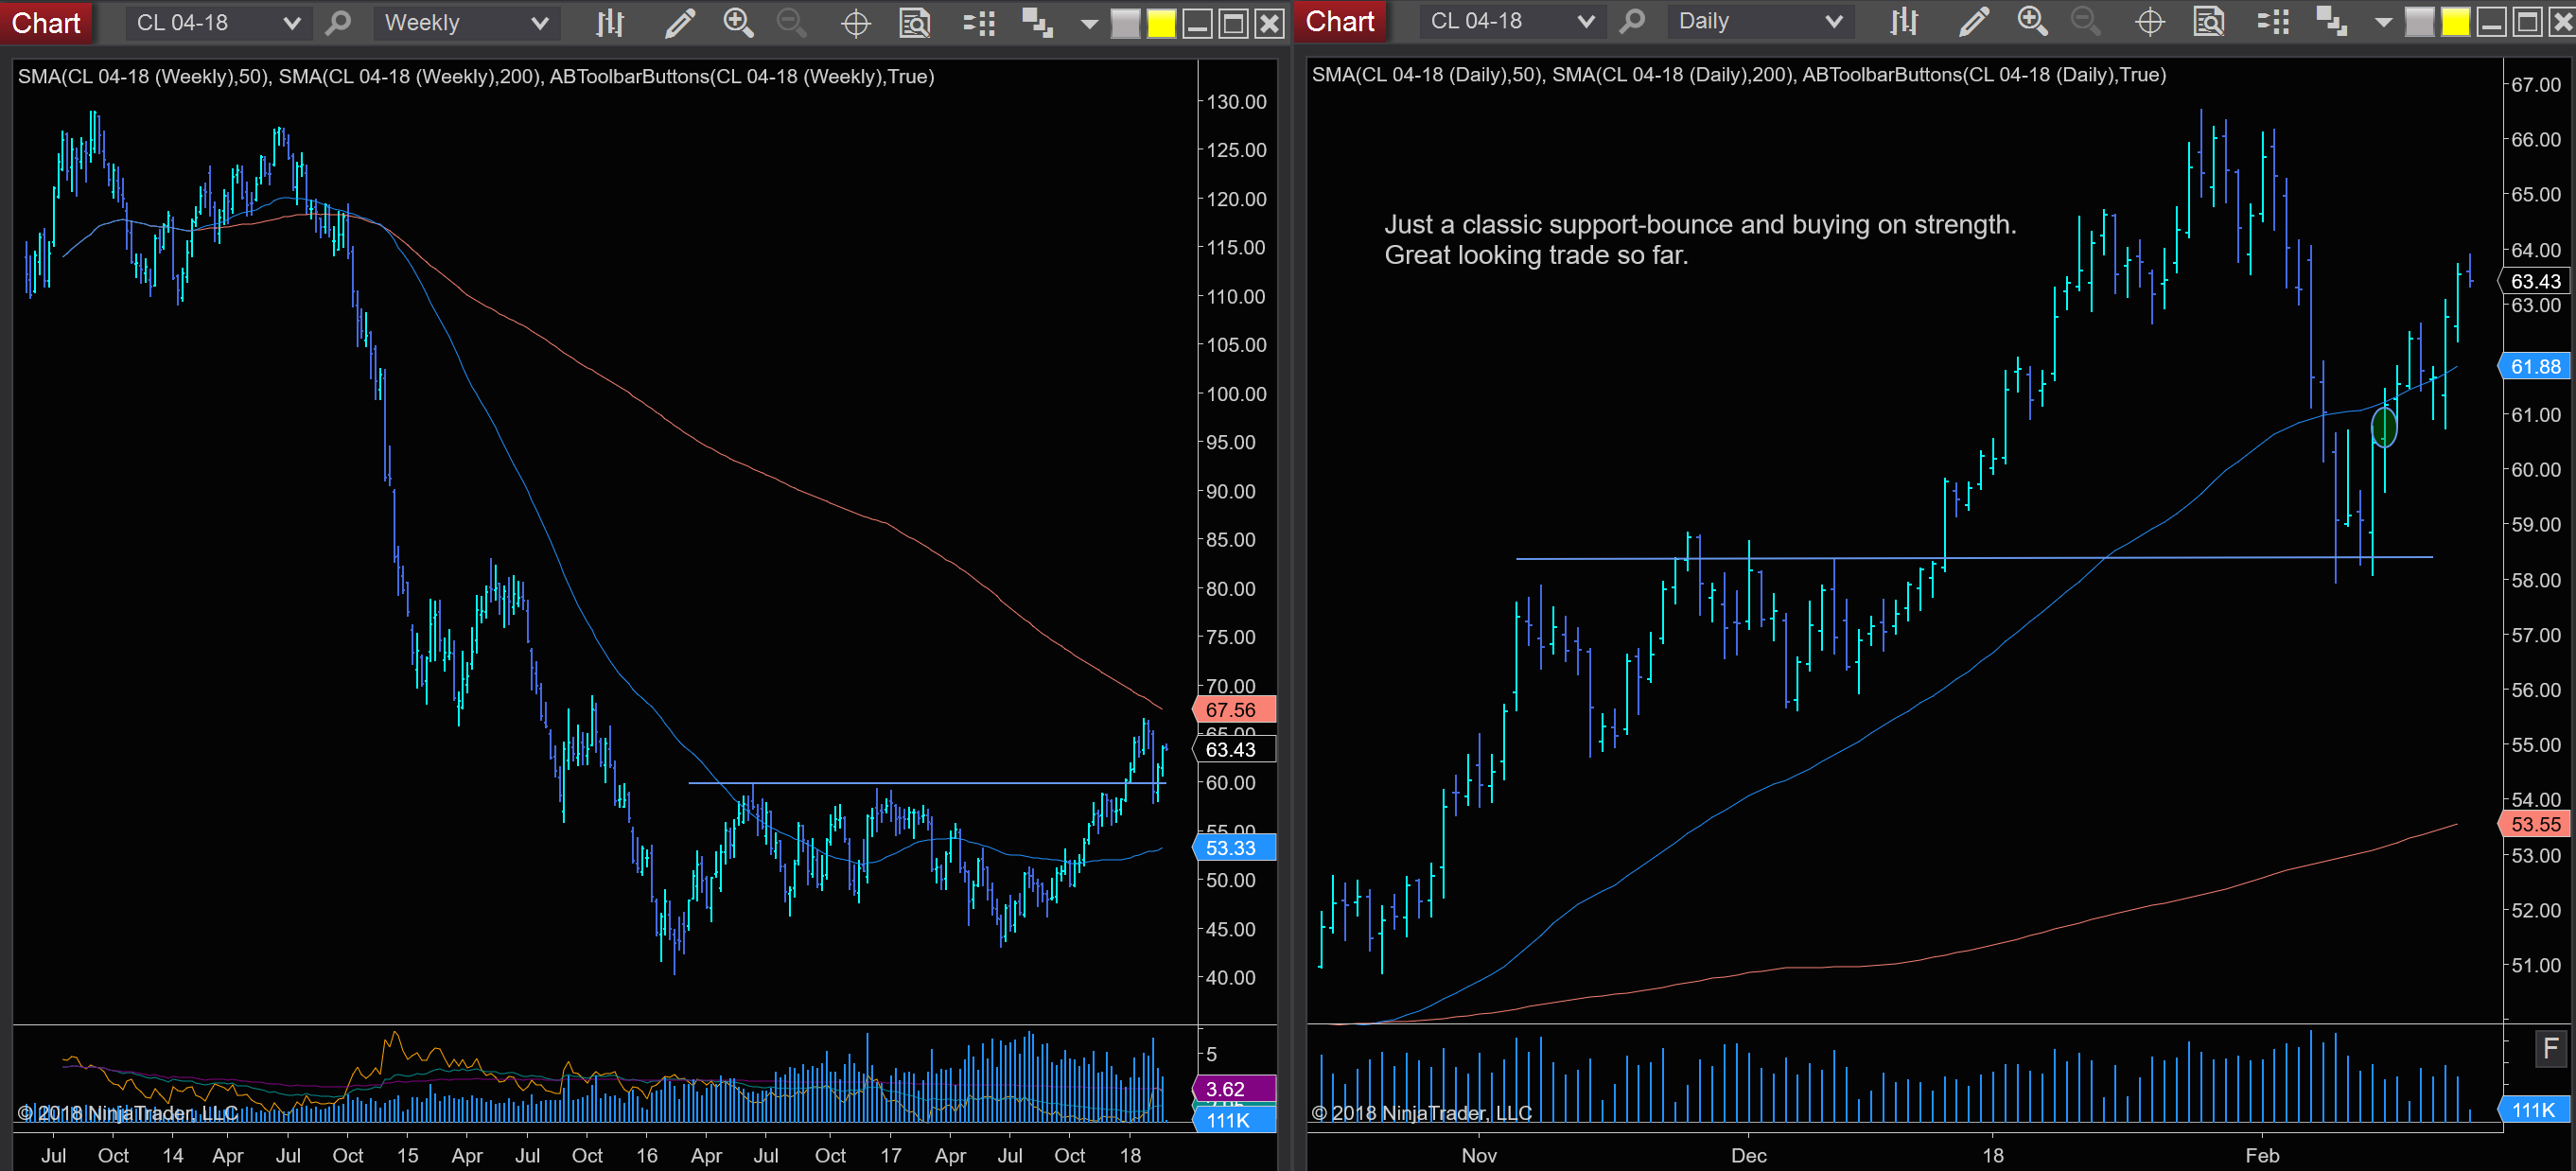Click the weekly chart SMA indicator label text
This screenshot has width=2576, height=1171.
click(476, 76)
